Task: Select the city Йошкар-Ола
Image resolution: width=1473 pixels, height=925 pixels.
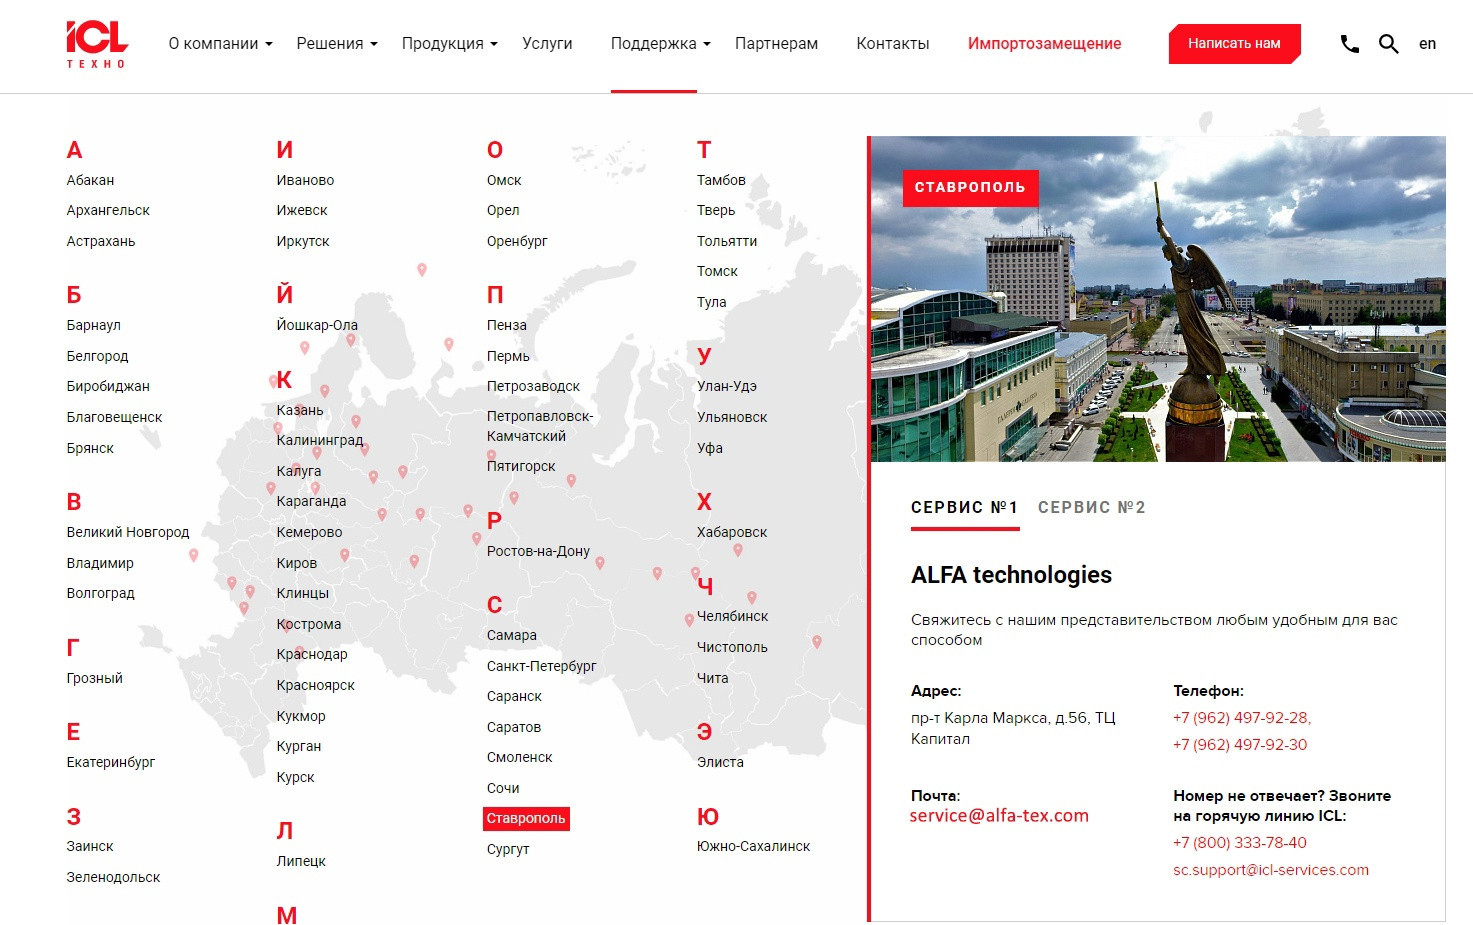Action: (x=317, y=326)
